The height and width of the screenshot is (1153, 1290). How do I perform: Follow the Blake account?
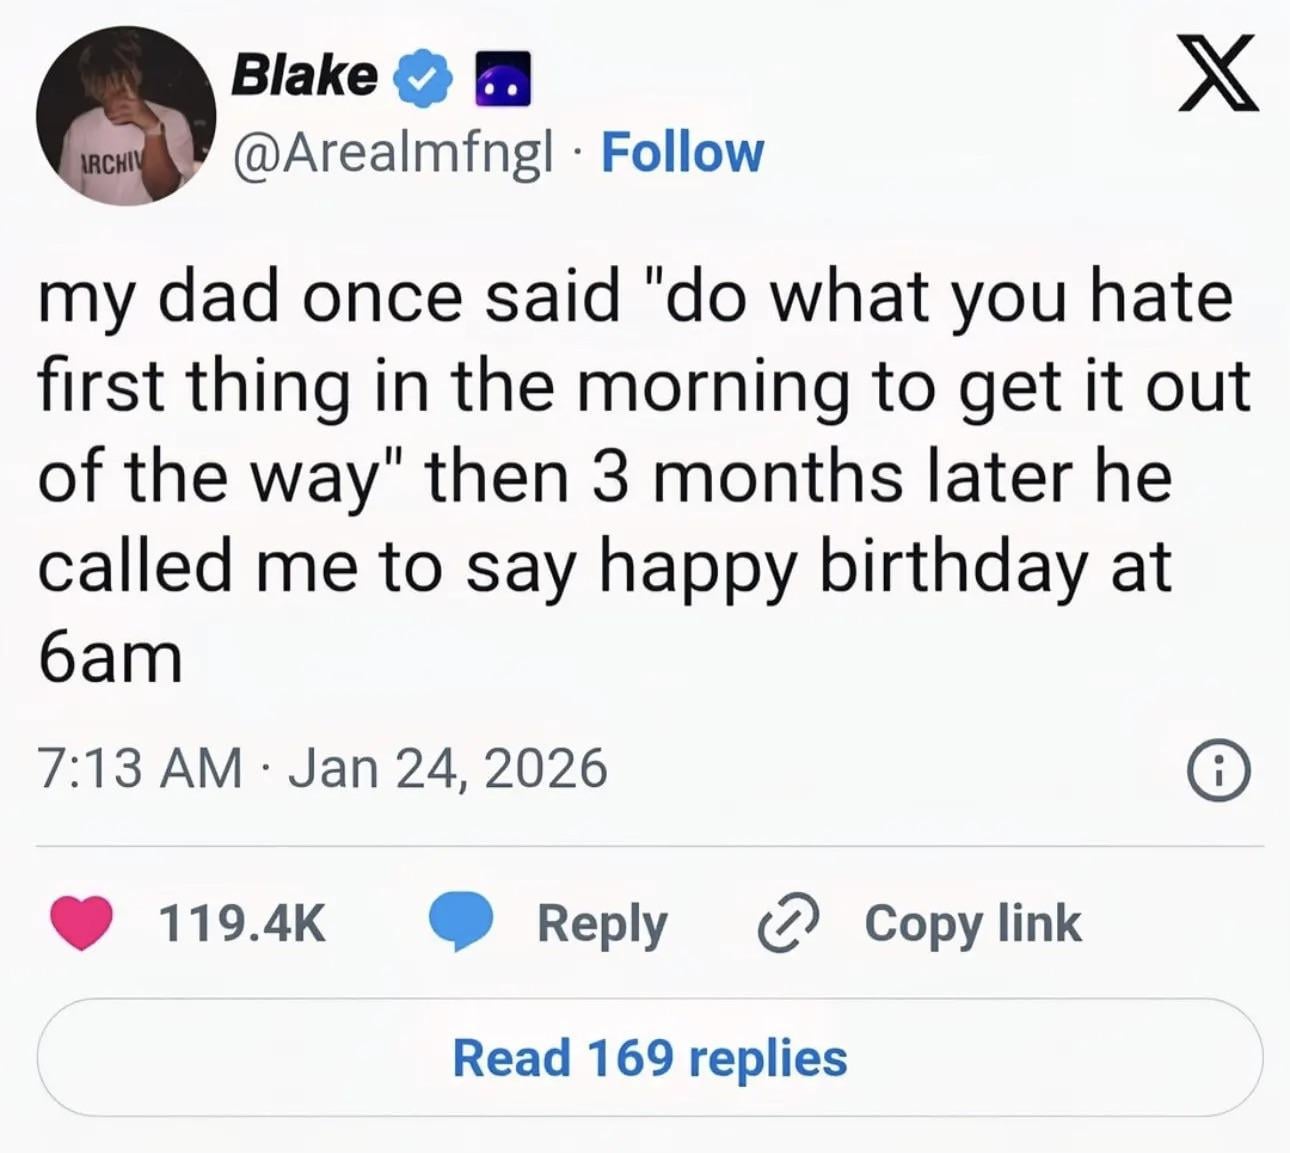coord(682,153)
